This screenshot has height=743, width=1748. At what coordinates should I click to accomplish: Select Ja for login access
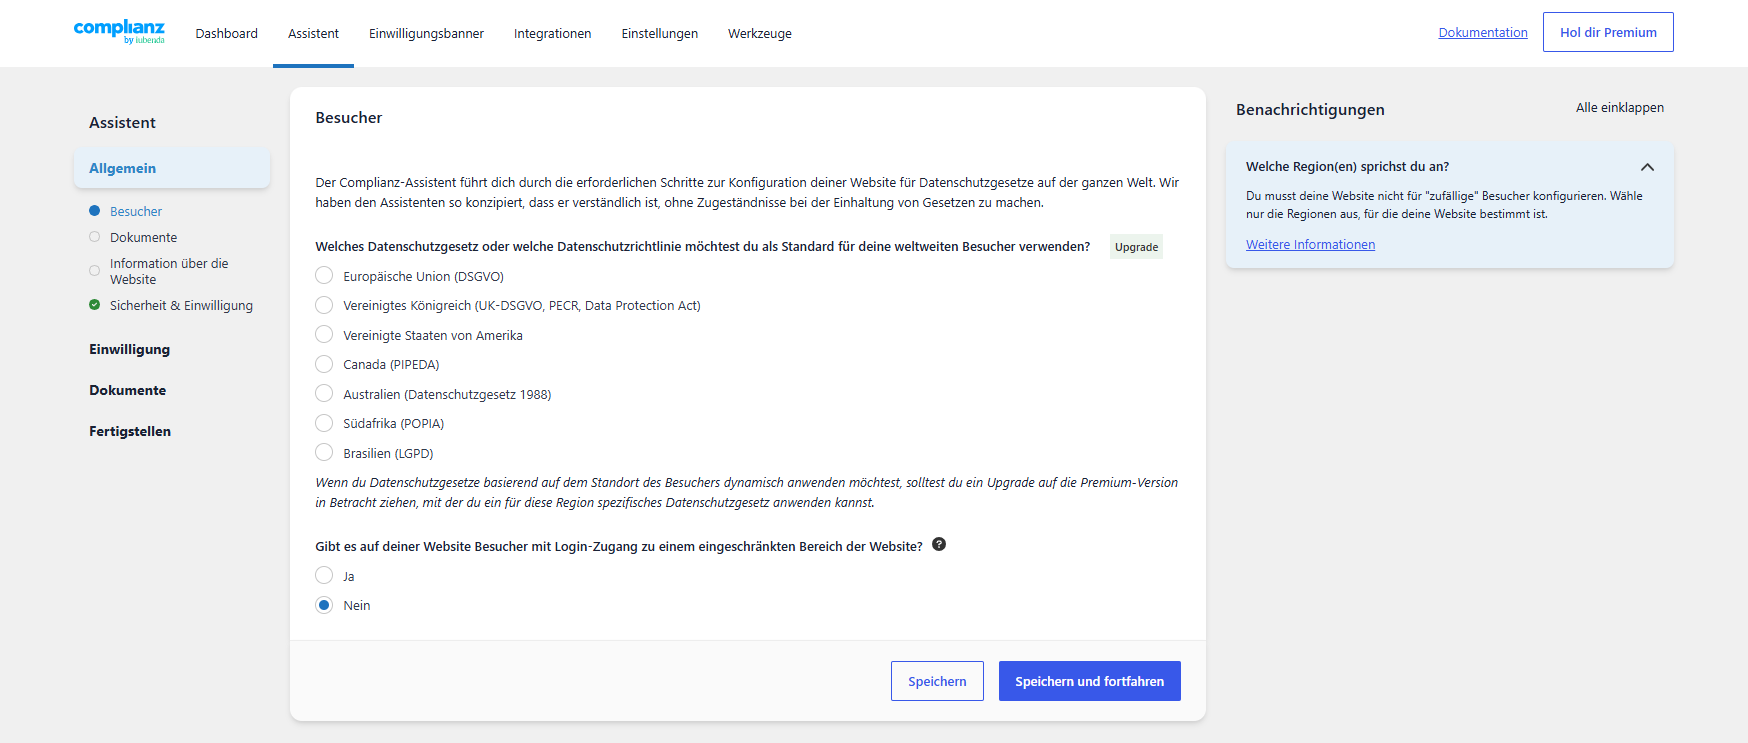(x=324, y=576)
